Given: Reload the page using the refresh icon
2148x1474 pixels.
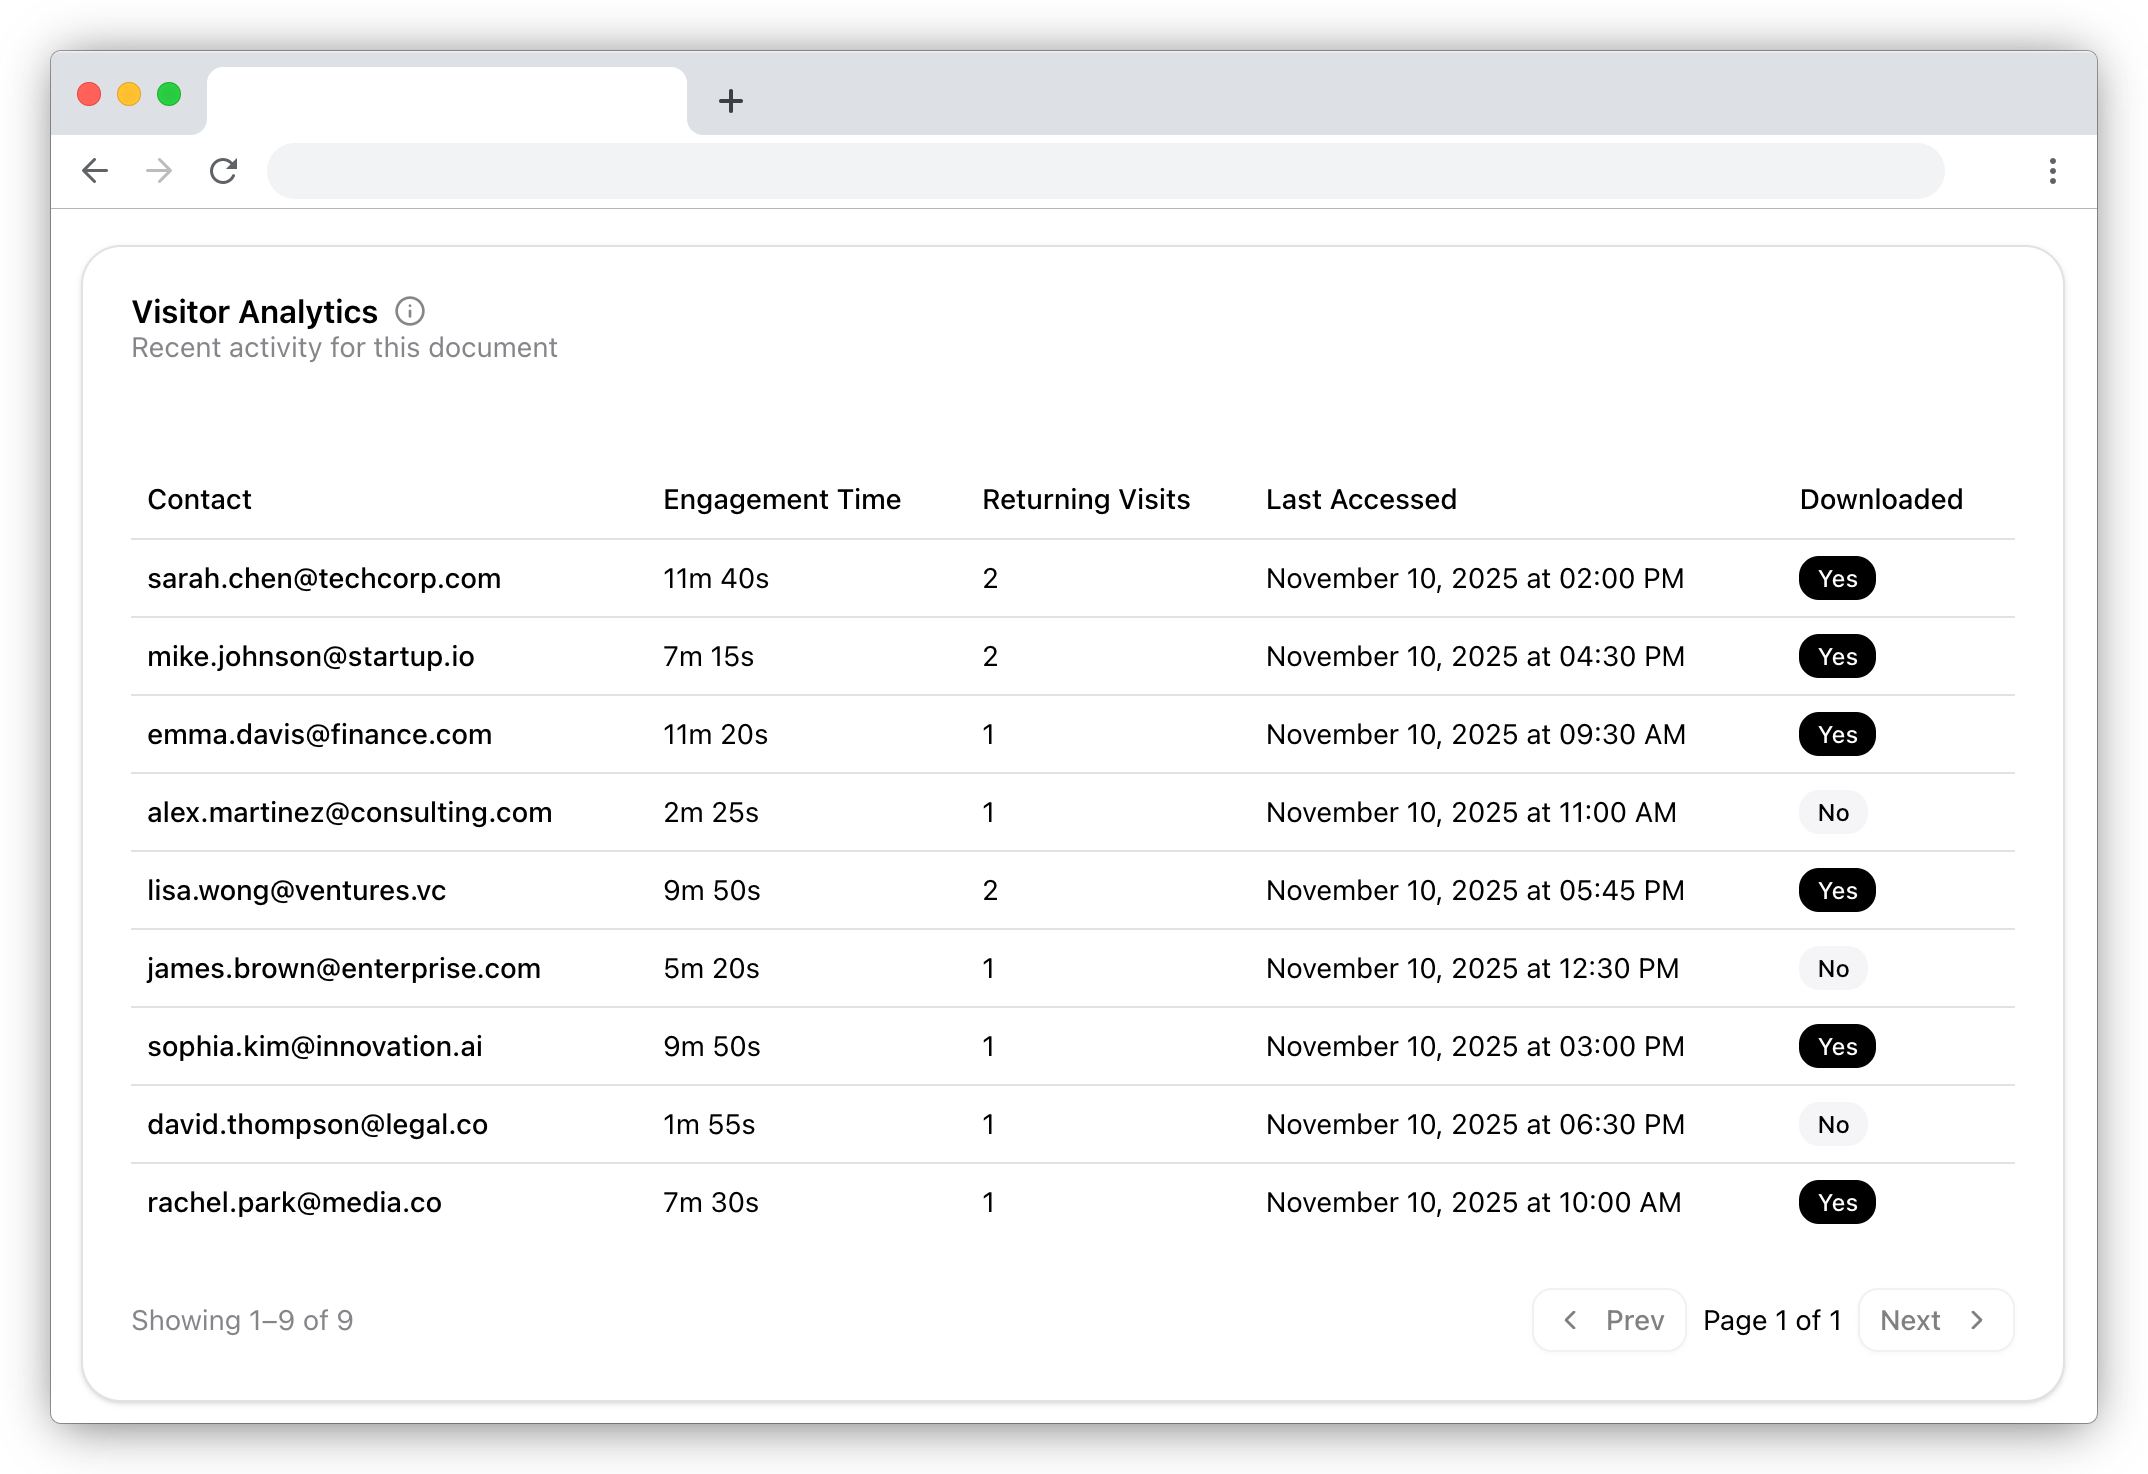Looking at the screenshot, I should click(223, 170).
